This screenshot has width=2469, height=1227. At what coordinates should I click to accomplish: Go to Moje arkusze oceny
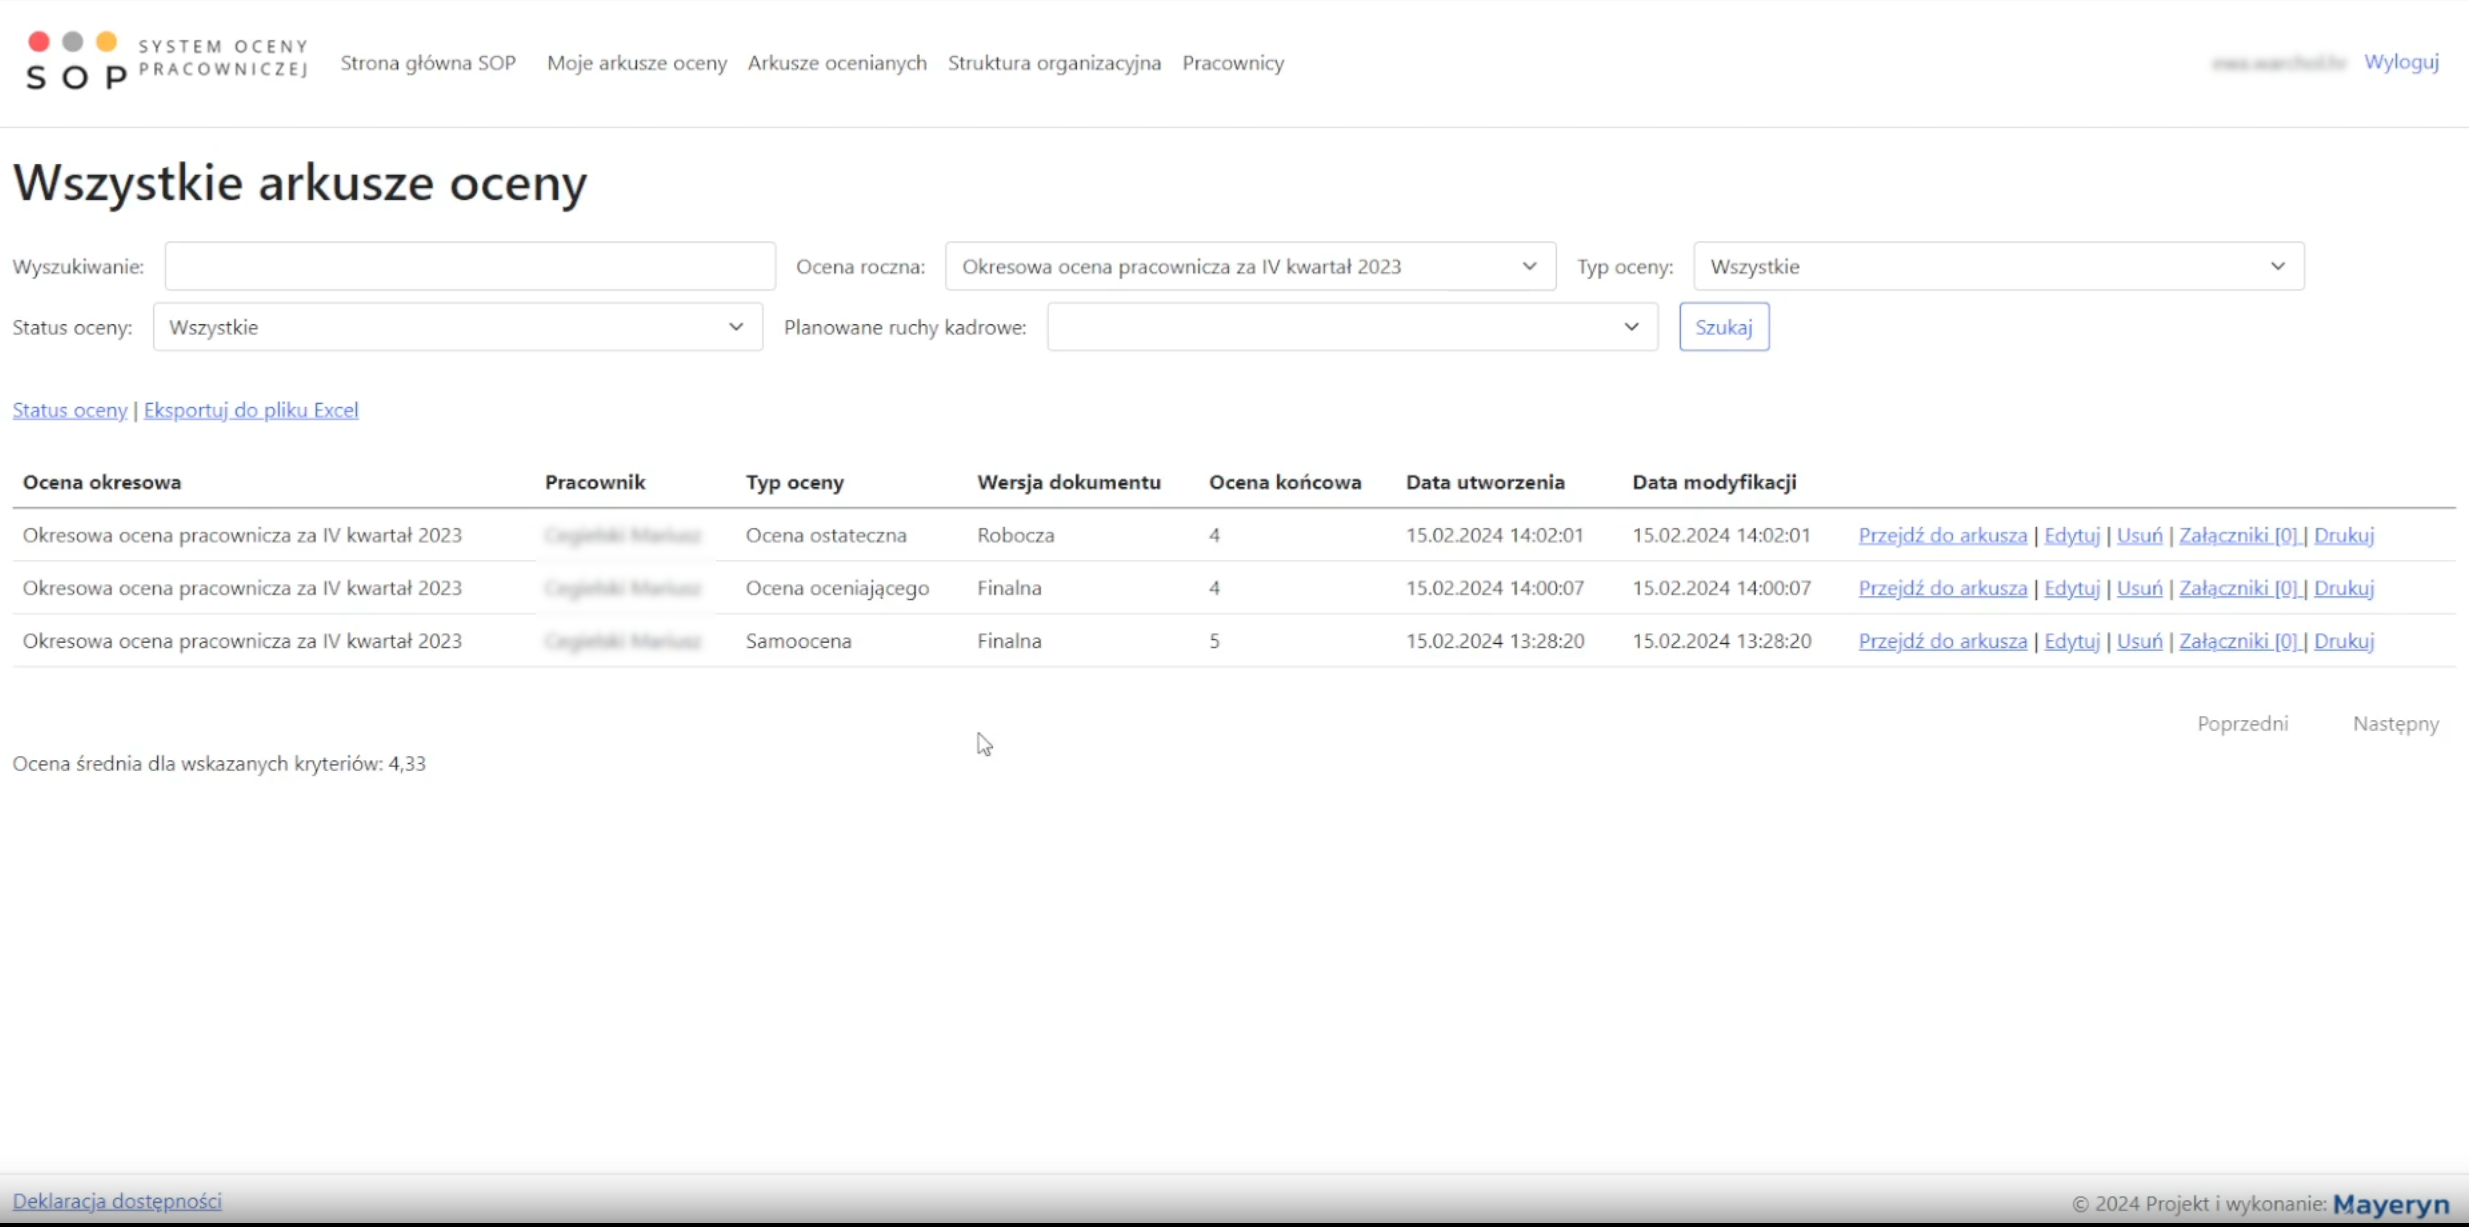coord(636,63)
